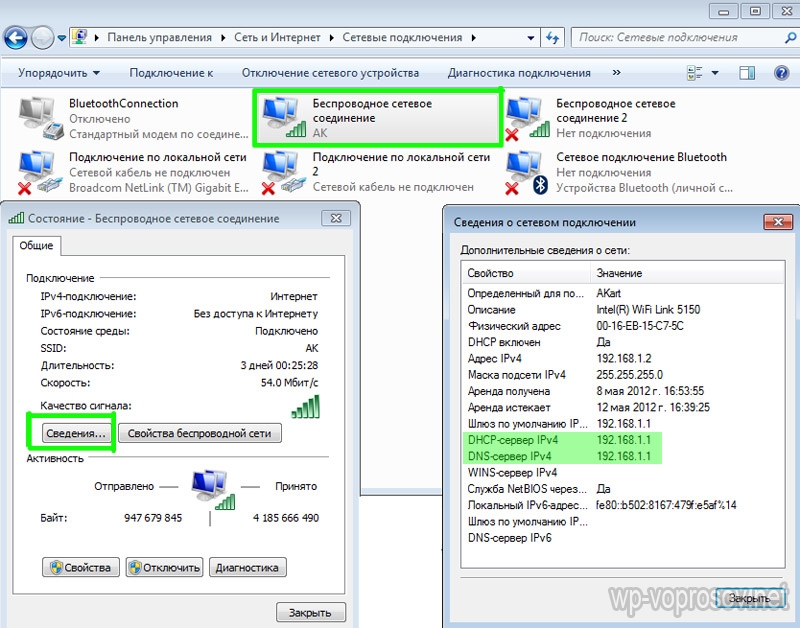Close the network details dialog via red X
The image size is (800, 628).
[778, 222]
